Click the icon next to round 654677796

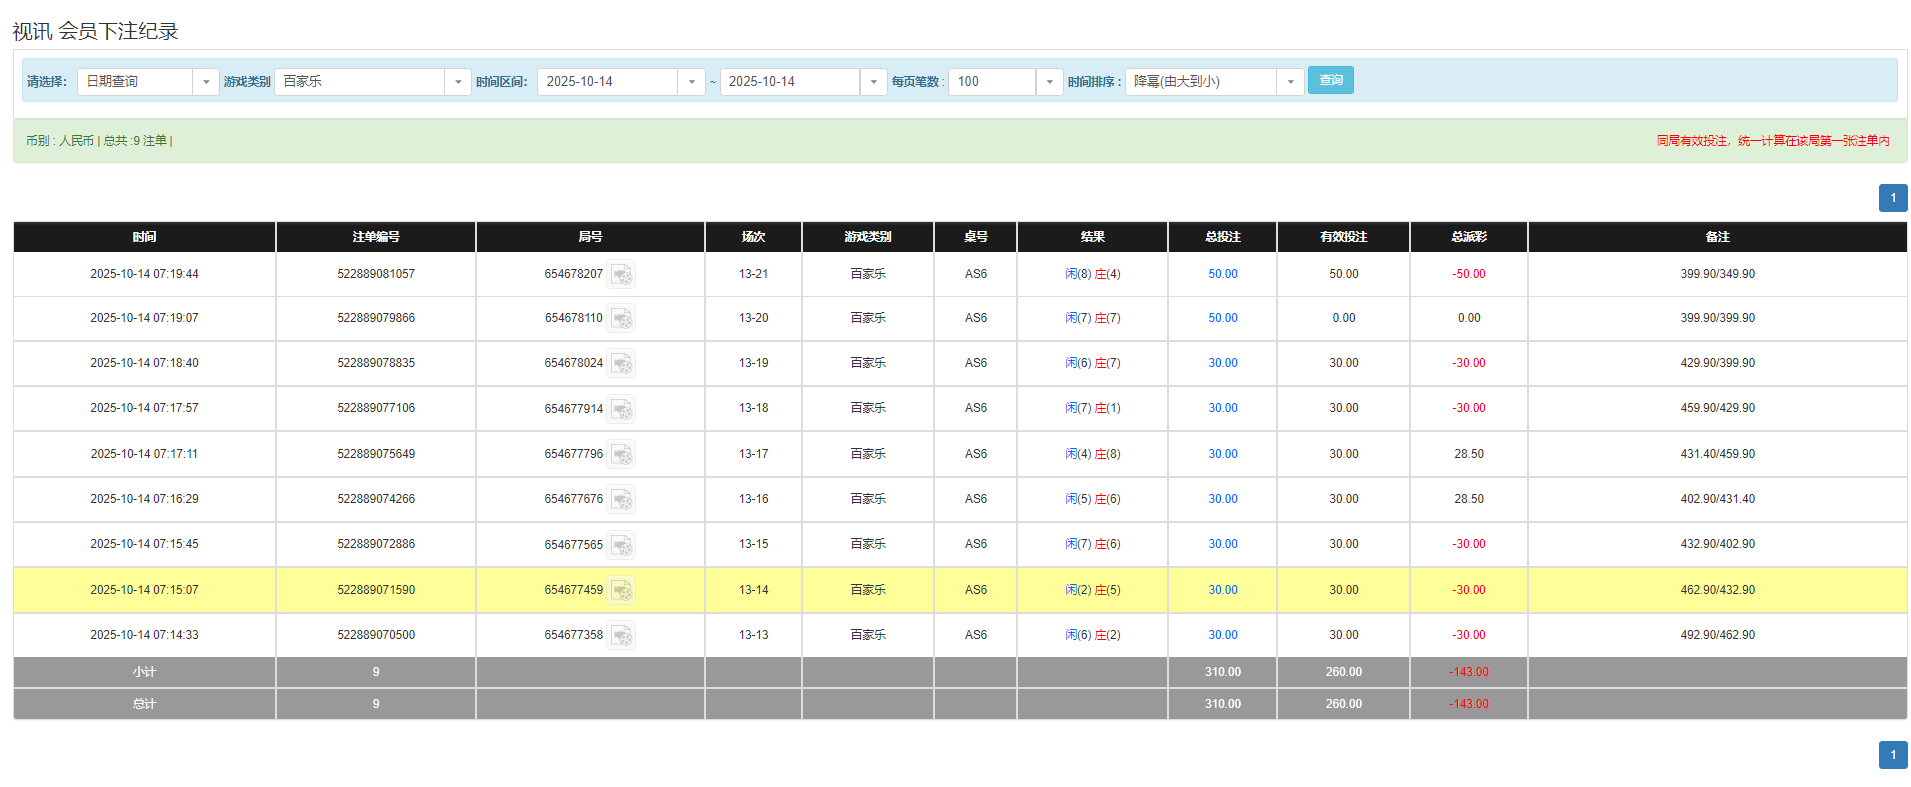tap(621, 454)
